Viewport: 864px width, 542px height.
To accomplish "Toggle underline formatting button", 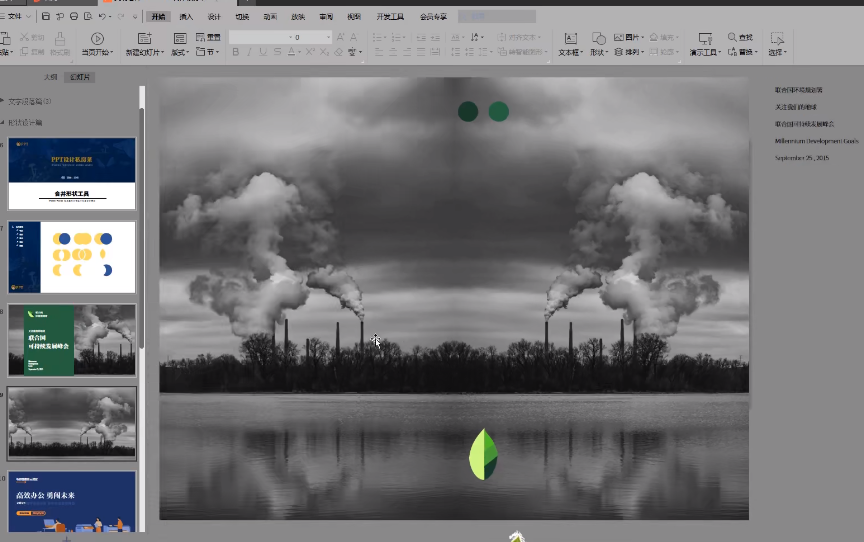I will pyautogui.click(x=263, y=52).
